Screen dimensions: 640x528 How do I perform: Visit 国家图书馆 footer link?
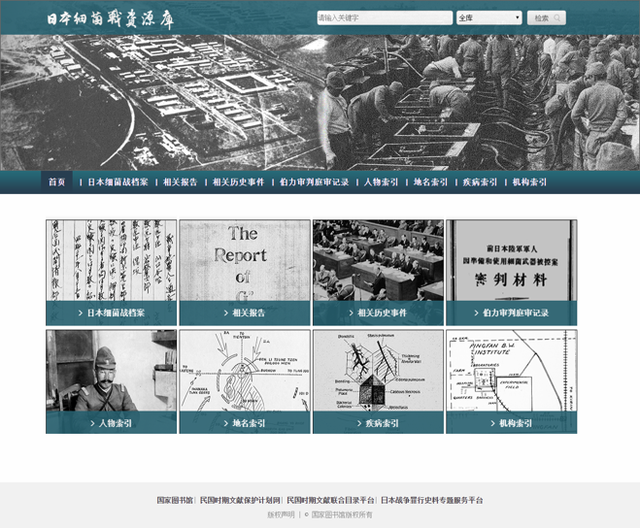[x=175, y=500]
